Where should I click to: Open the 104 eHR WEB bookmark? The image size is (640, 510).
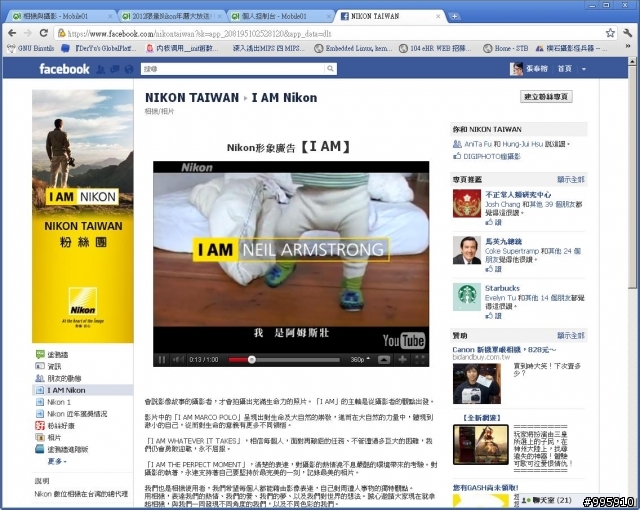point(435,48)
